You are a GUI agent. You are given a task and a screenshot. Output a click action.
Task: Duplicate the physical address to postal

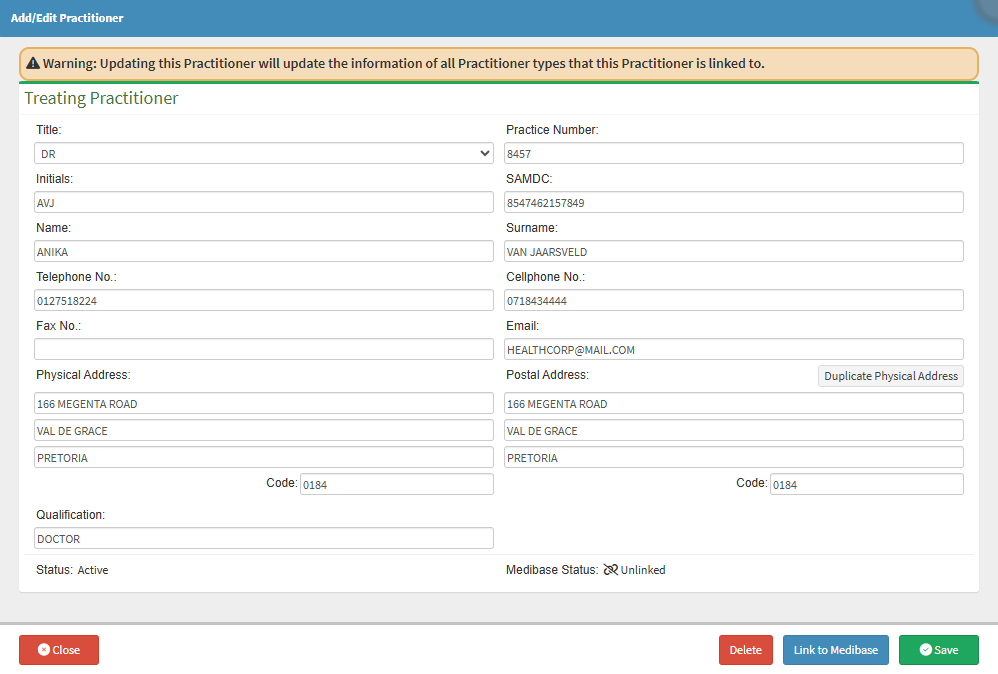(891, 376)
